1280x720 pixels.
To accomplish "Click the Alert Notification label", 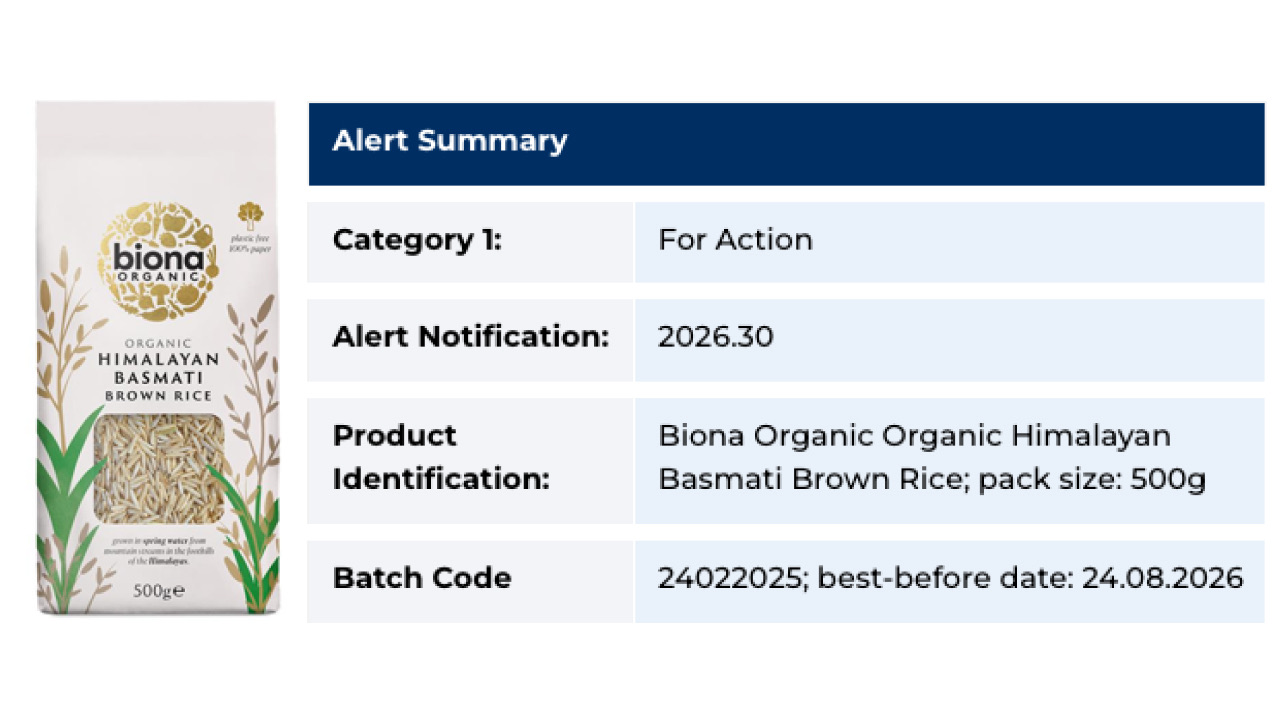I will [470, 337].
